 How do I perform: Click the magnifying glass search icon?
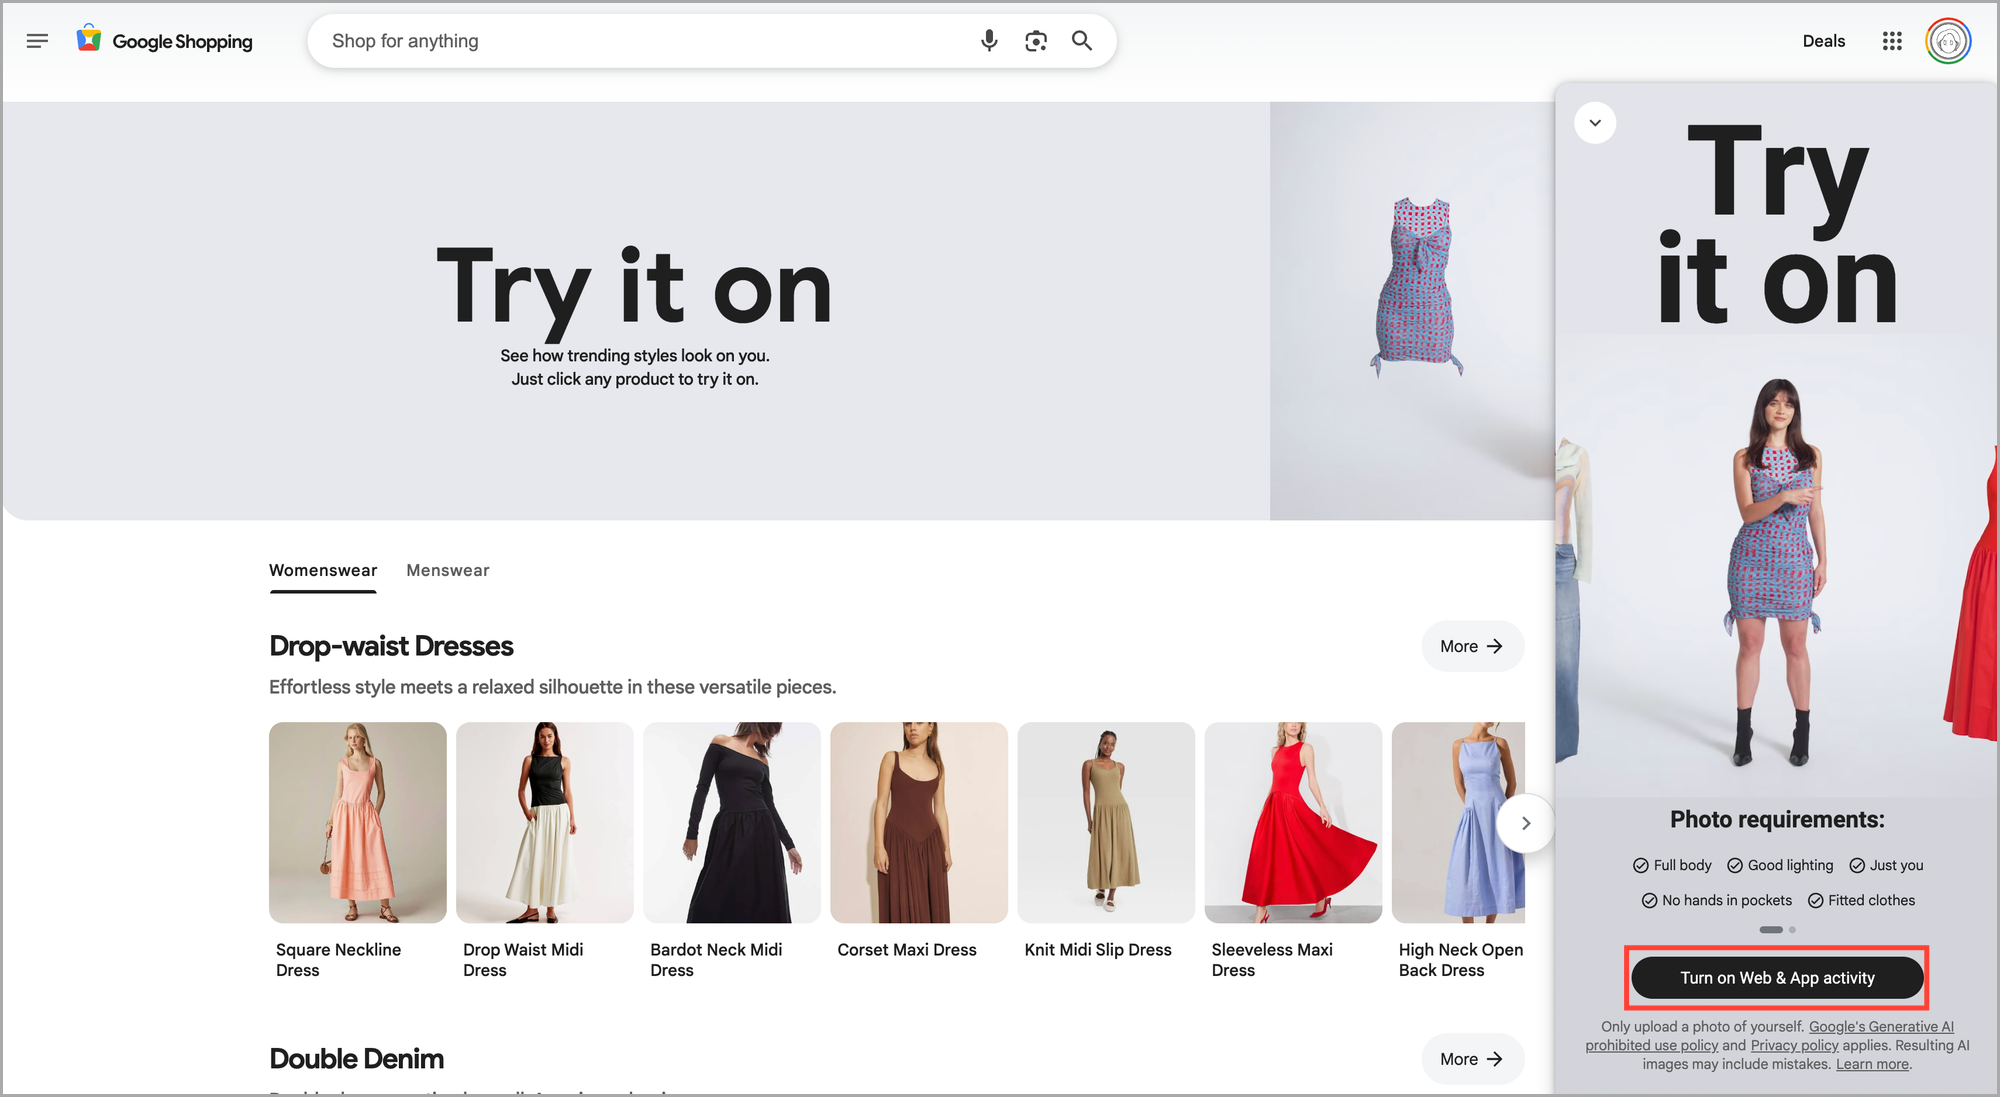1082,41
